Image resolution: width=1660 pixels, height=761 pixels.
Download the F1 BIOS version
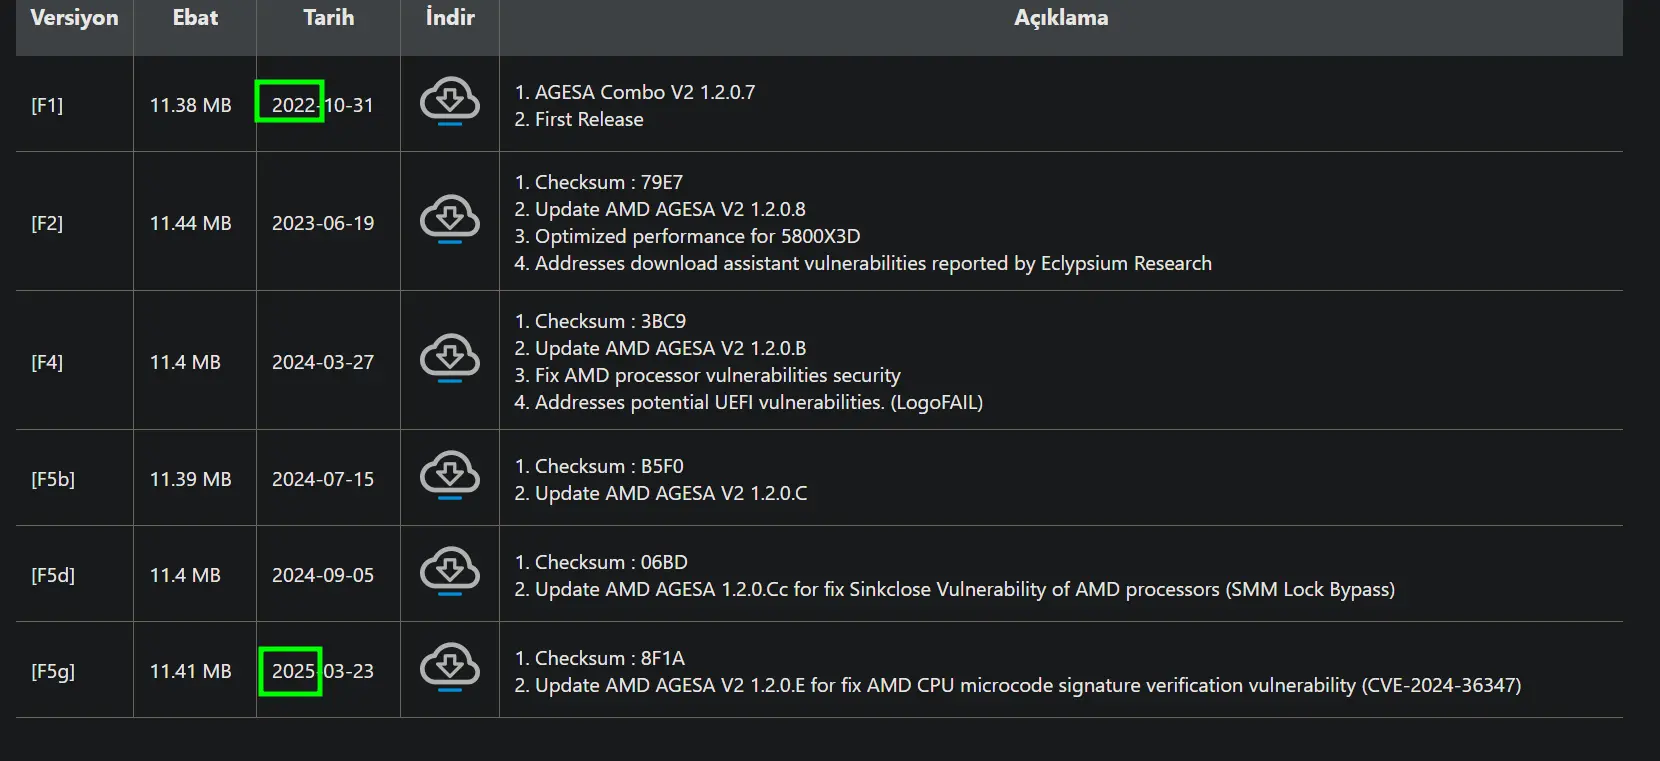click(x=450, y=101)
